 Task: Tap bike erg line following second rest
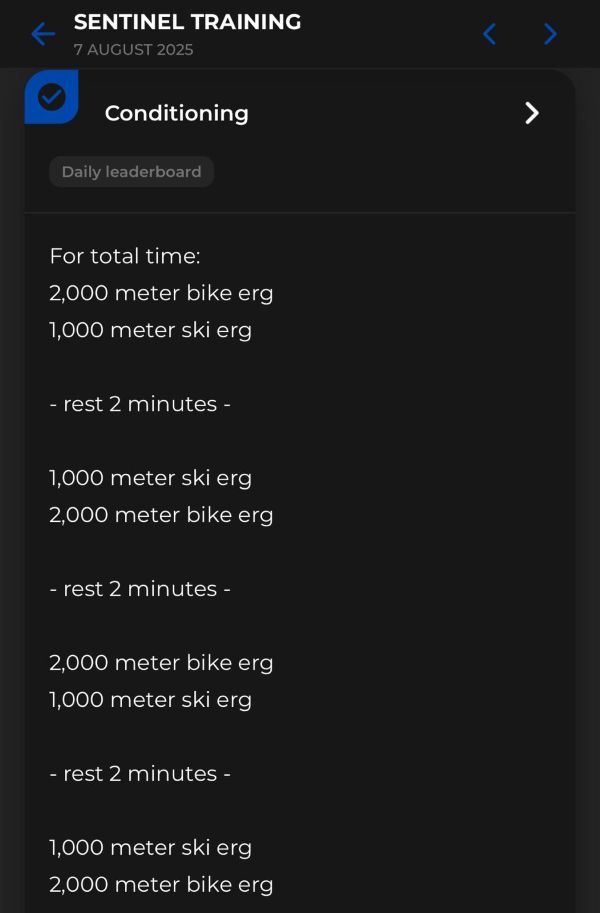(x=161, y=662)
